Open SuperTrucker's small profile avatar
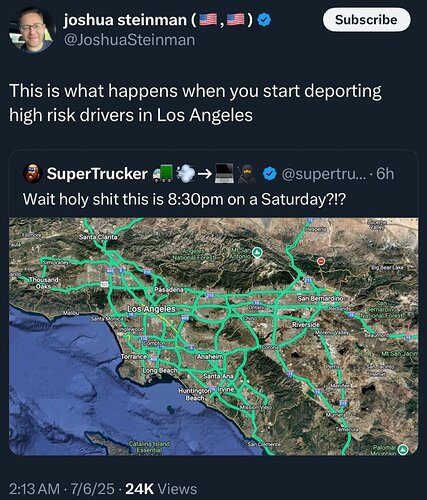427x500 pixels. [x=32, y=173]
